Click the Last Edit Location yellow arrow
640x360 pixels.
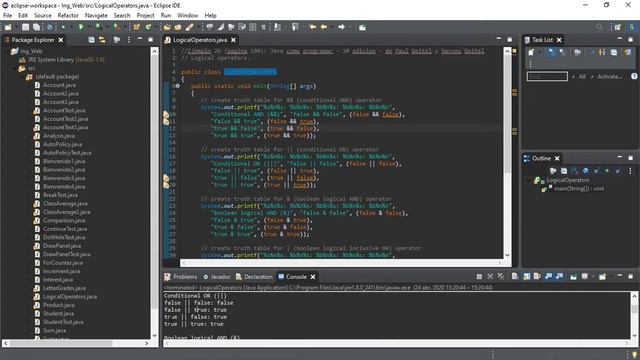tap(313, 27)
